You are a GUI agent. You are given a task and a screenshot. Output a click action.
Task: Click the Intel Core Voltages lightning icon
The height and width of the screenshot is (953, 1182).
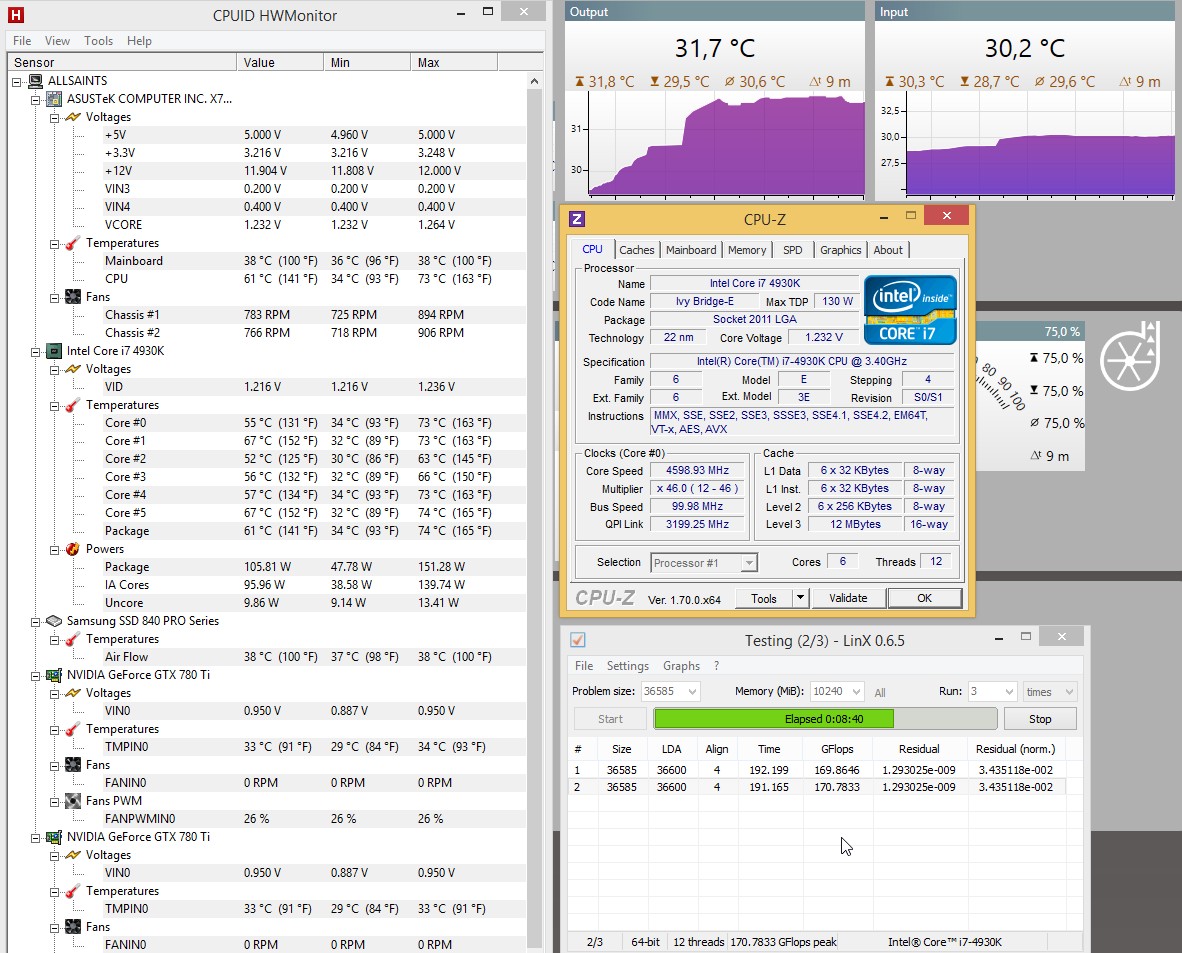72,369
